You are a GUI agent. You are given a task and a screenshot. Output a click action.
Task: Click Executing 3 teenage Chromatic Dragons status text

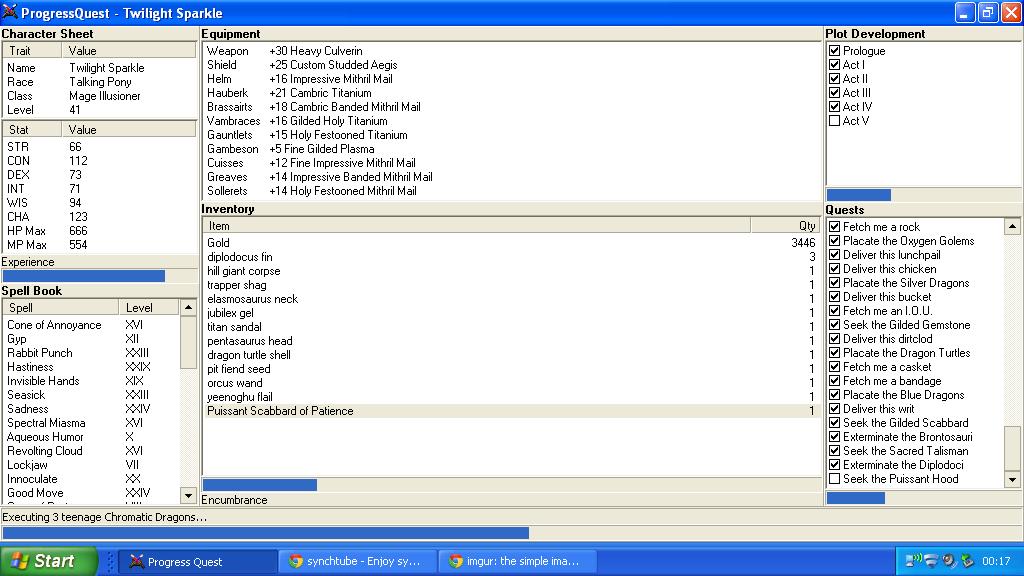(104, 517)
